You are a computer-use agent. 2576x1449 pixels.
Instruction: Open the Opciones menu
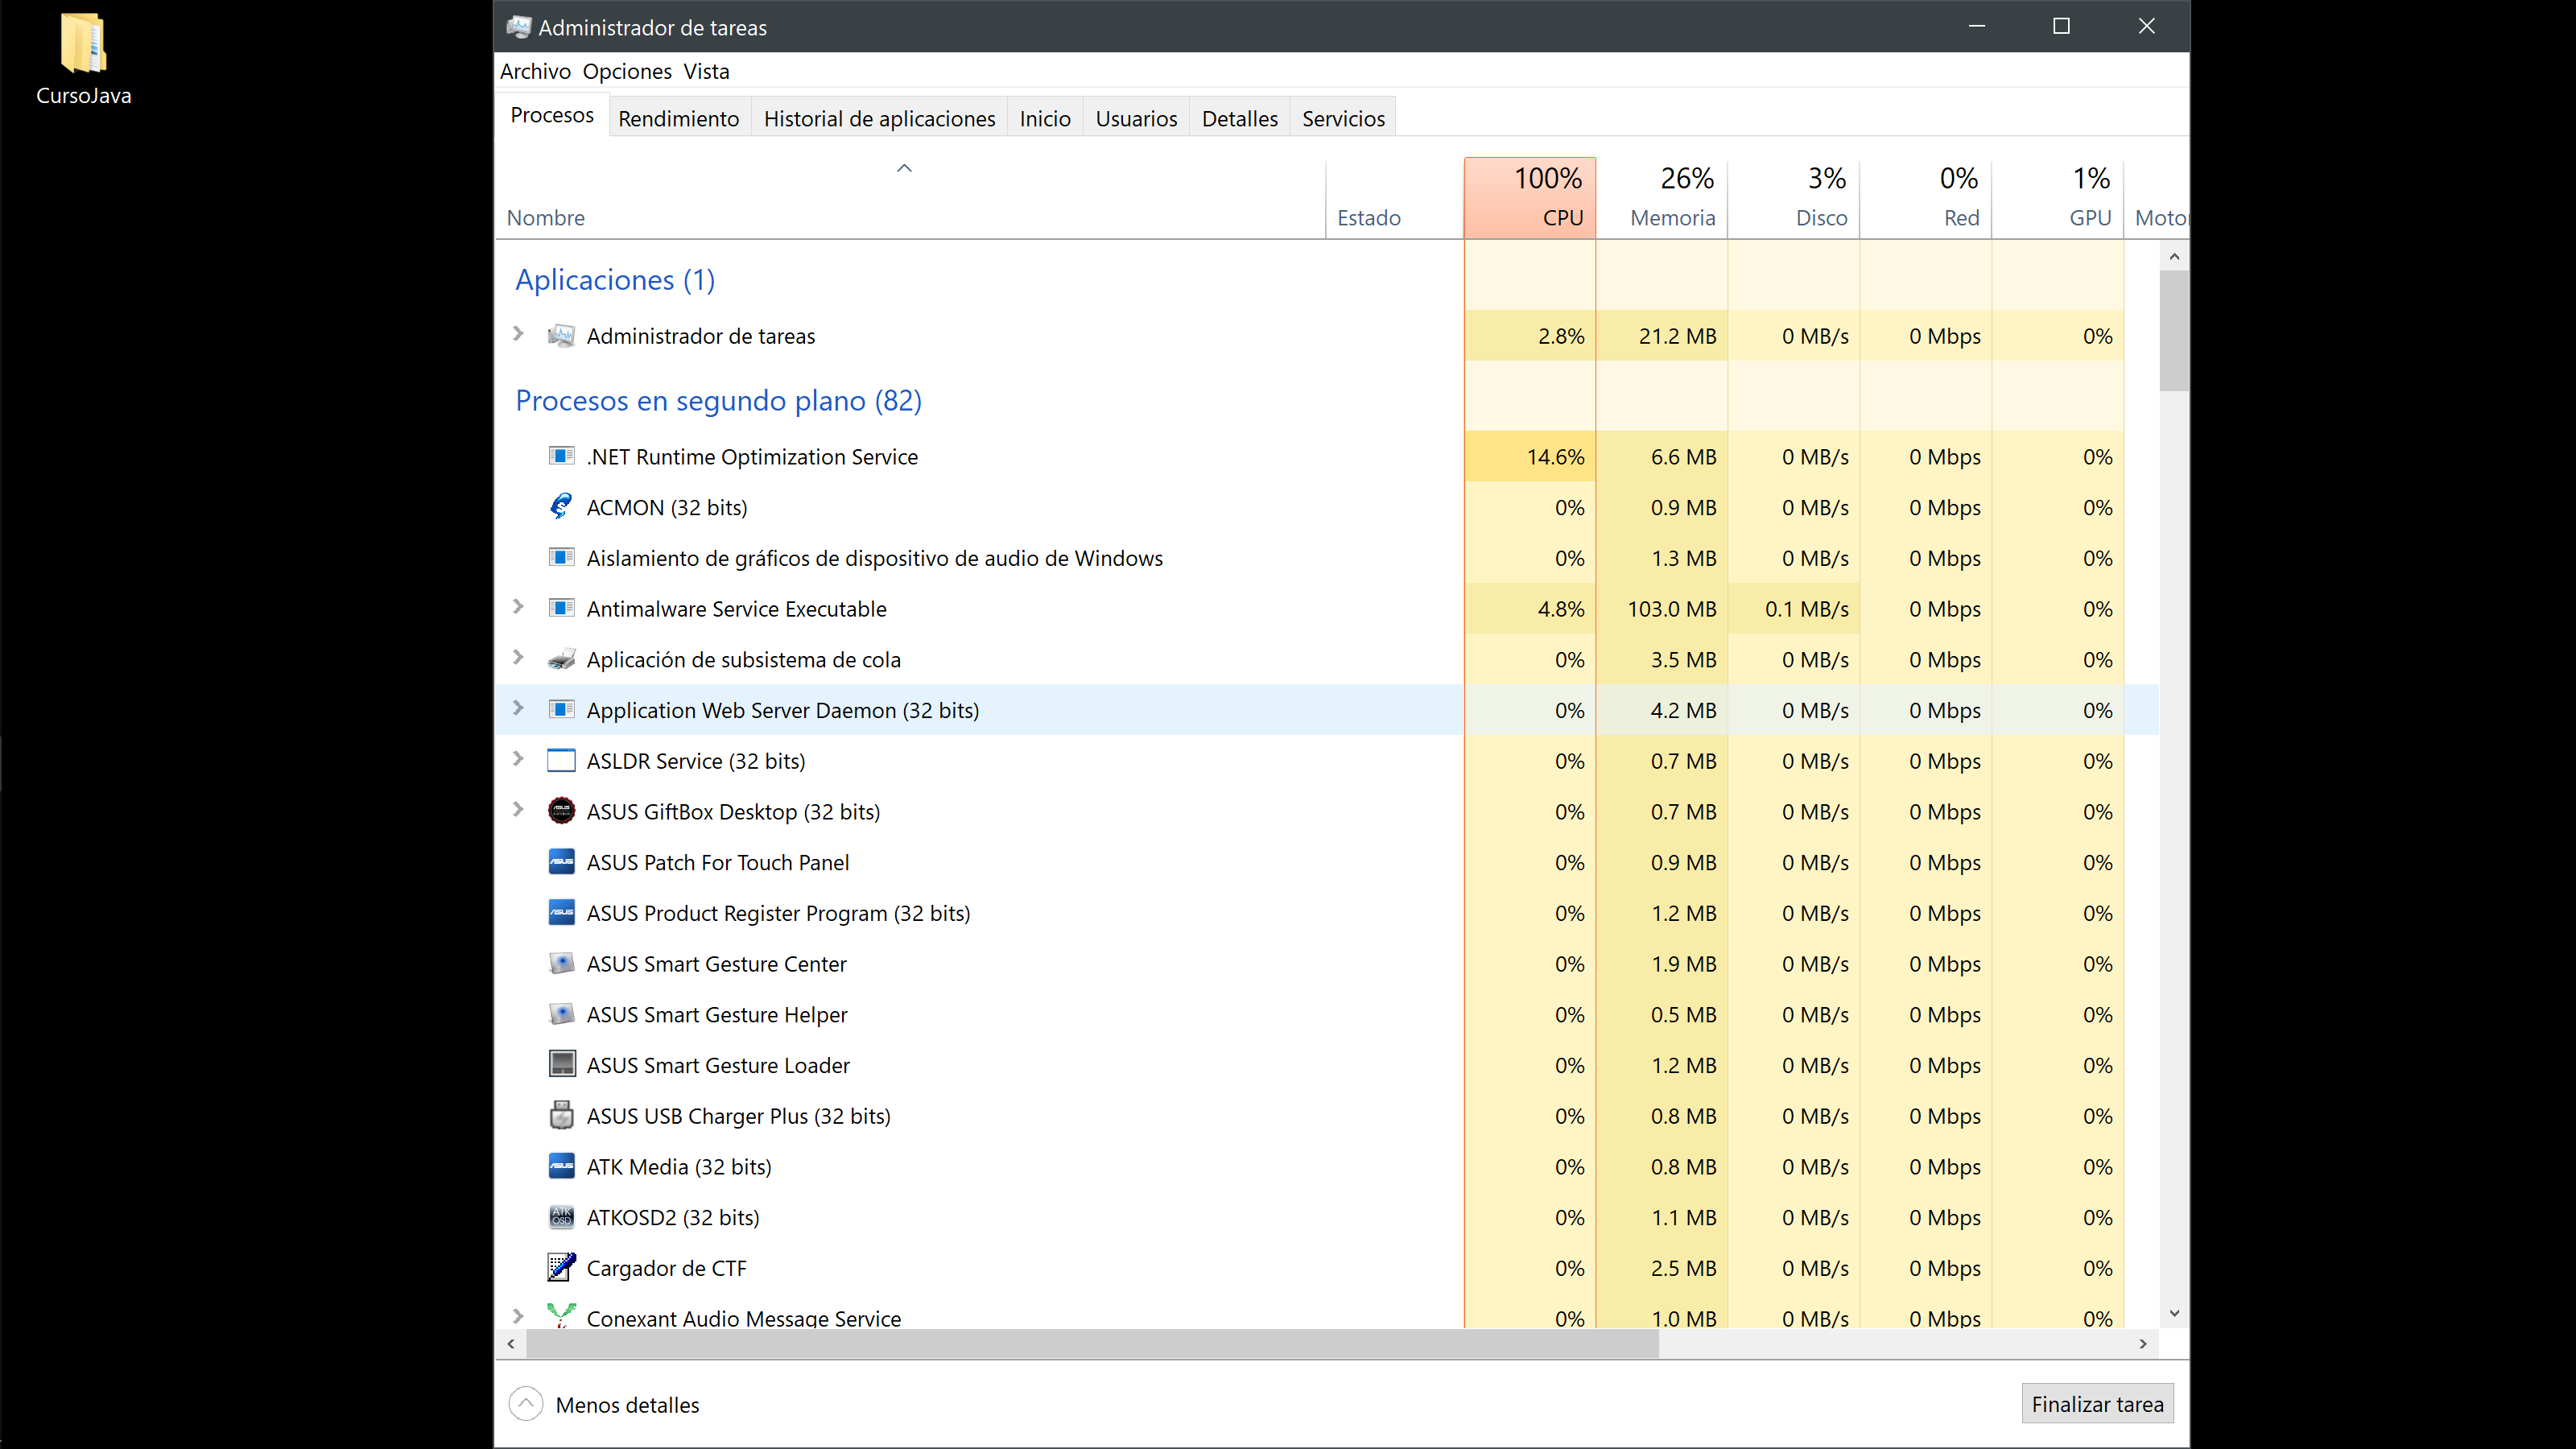[627, 71]
